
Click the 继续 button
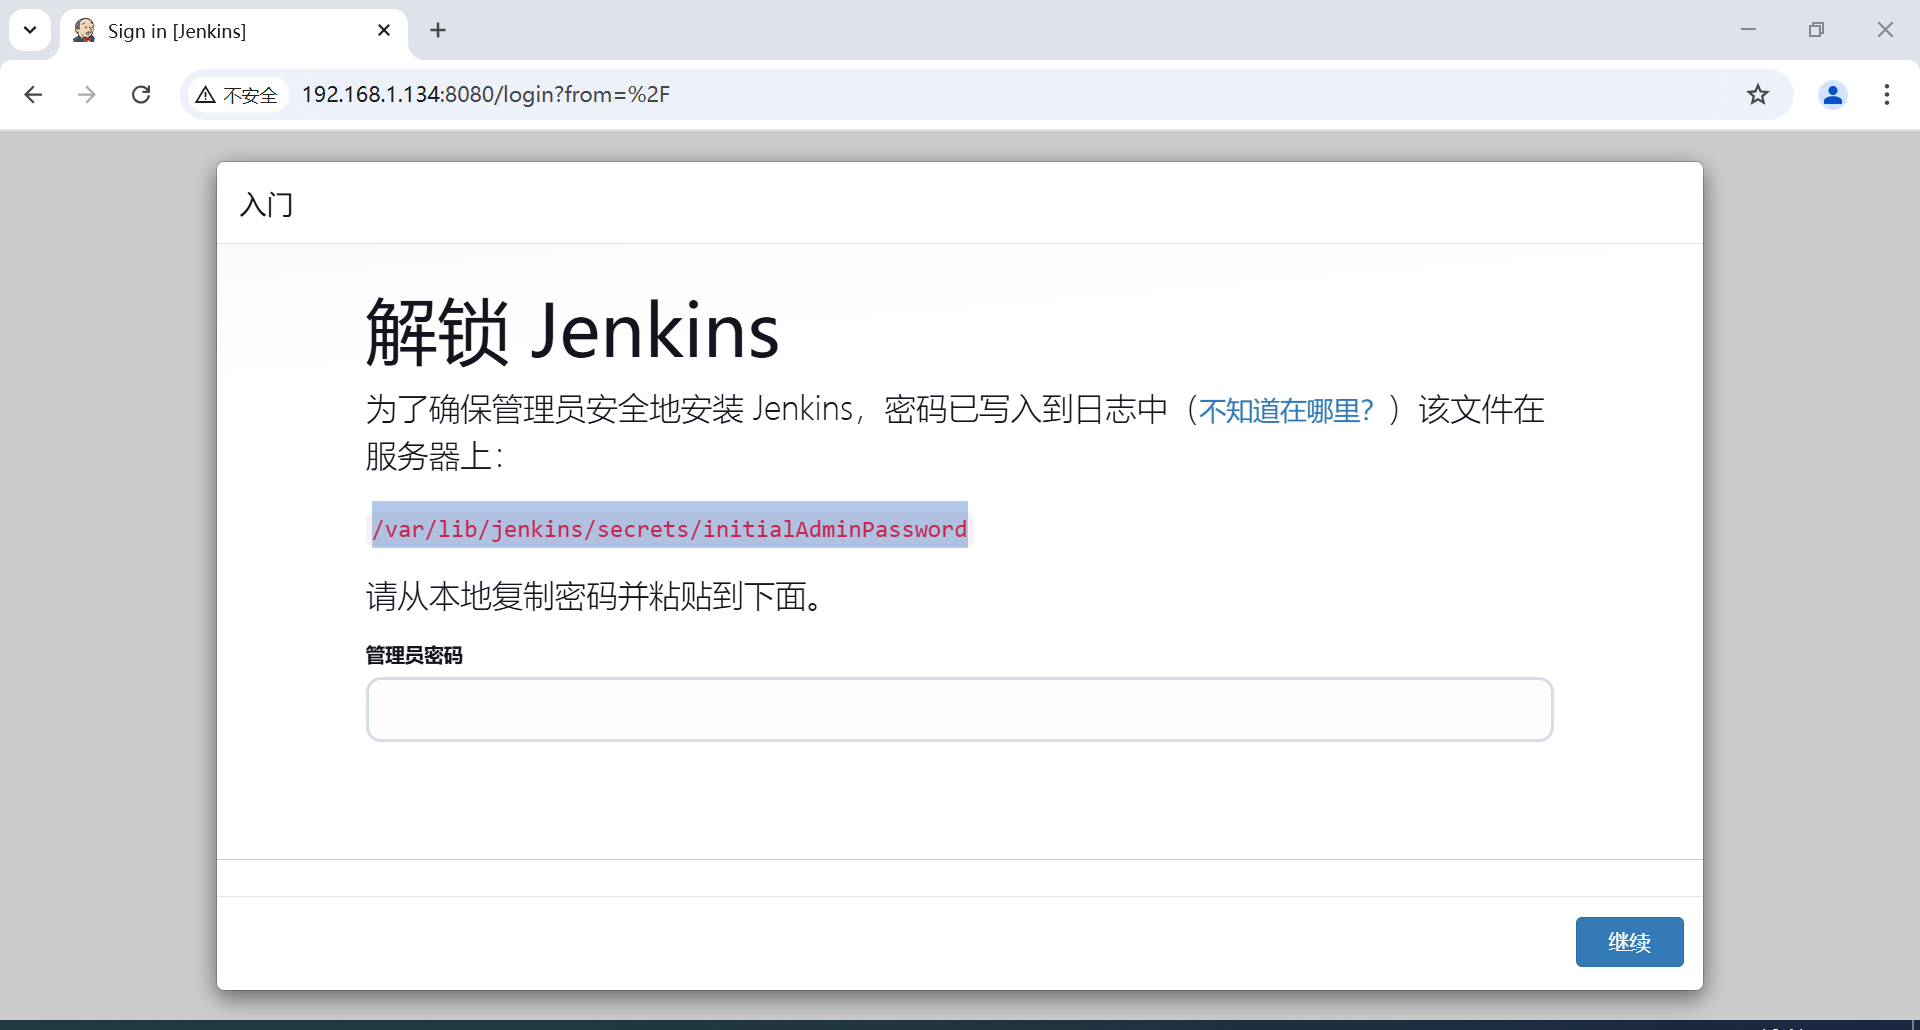point(1629,941)
